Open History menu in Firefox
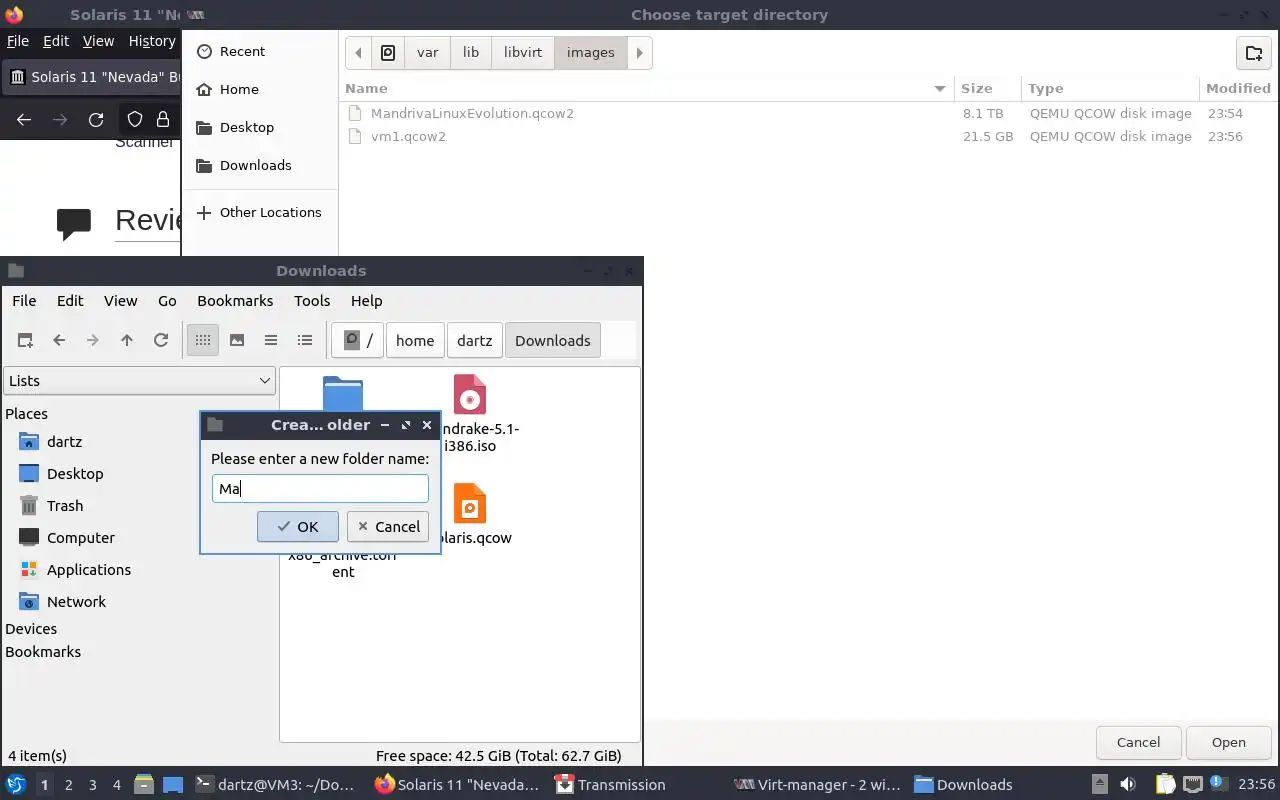The height and width of the screenshot is (800, 1280). point(151,41)
